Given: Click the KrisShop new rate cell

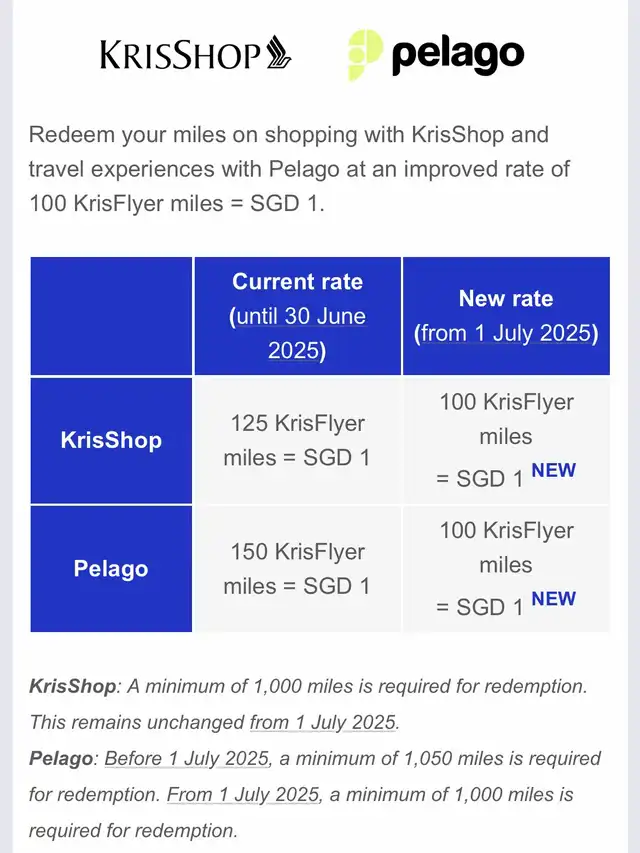Looking at the screenshot, I should click(x=506, y=440).
